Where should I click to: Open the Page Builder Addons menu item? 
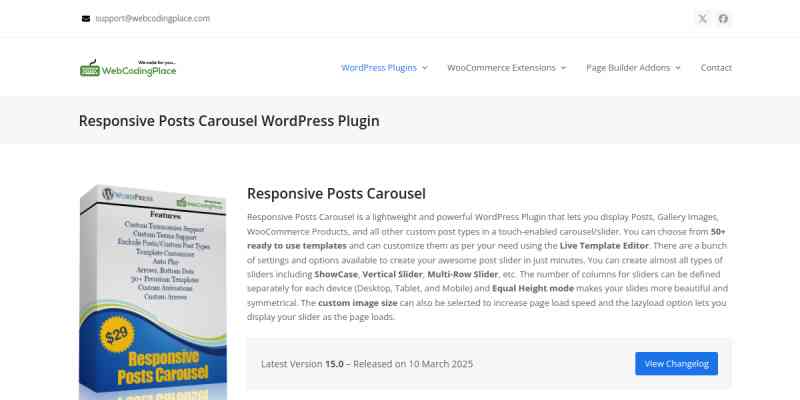[628, 68]
